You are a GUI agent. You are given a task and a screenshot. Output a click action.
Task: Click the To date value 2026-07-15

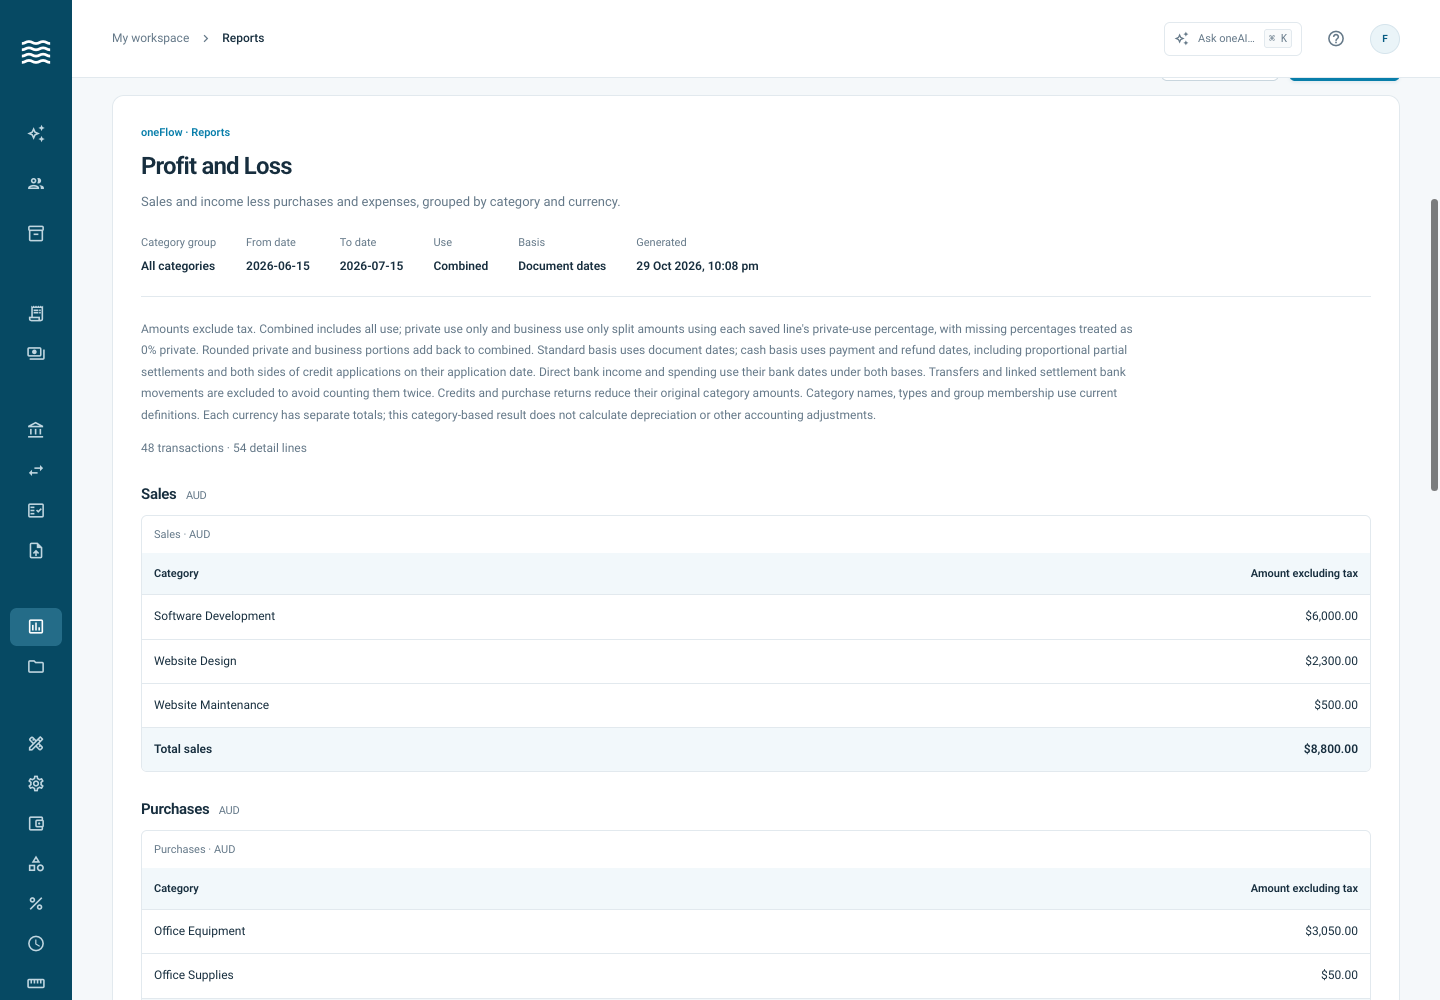point(371,266)
